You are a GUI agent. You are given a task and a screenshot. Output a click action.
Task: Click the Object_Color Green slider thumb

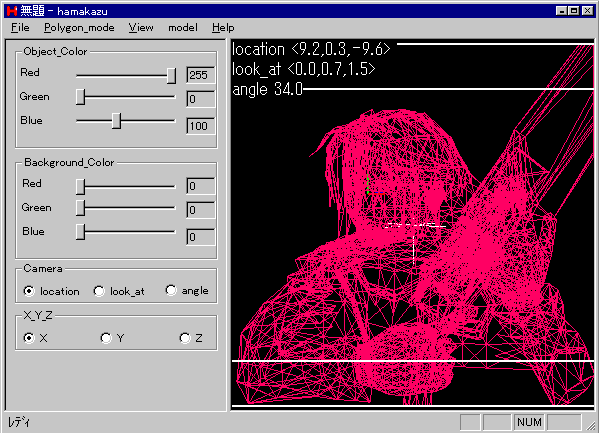click(x=80, y=97)
